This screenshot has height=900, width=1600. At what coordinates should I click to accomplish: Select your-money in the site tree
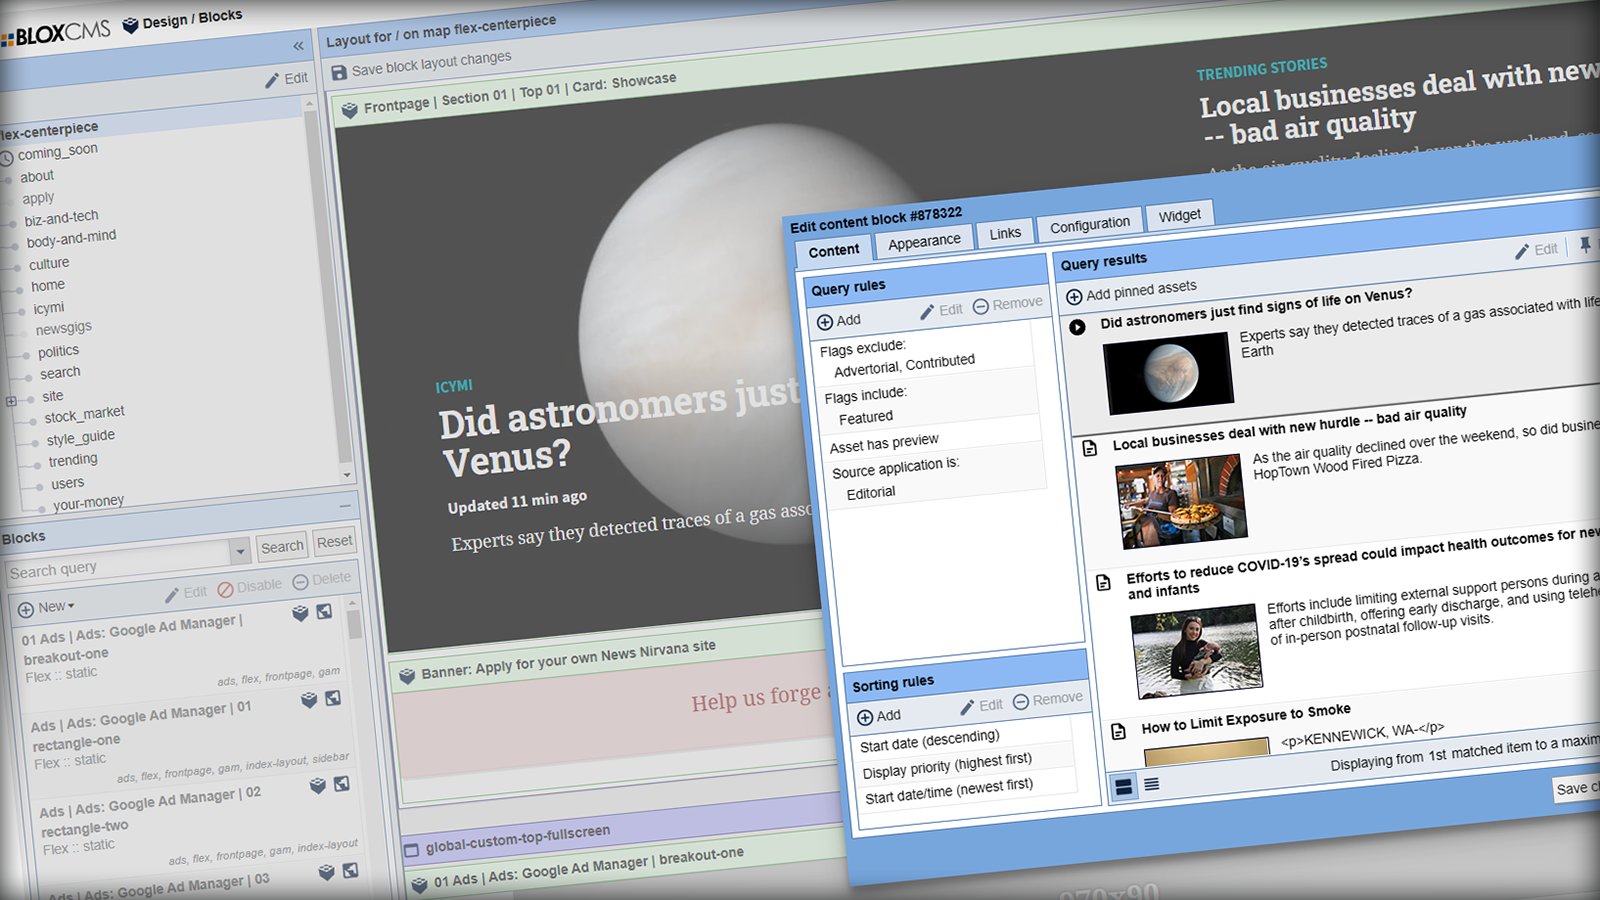click(x=88, y=502)
